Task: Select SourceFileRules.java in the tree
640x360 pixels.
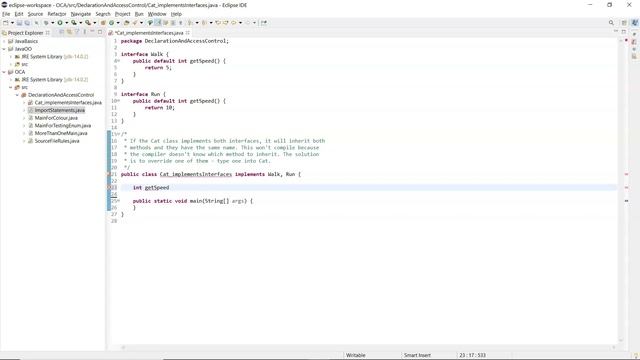Action: pyautogui.click(x=57, y=141)
